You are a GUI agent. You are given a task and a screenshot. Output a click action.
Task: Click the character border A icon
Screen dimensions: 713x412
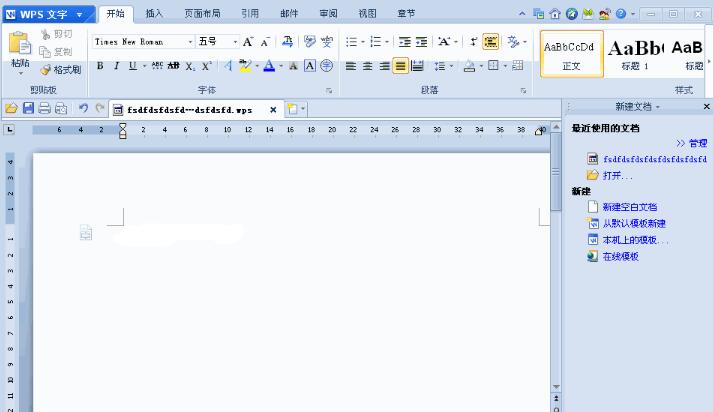(x=310, y=66)
